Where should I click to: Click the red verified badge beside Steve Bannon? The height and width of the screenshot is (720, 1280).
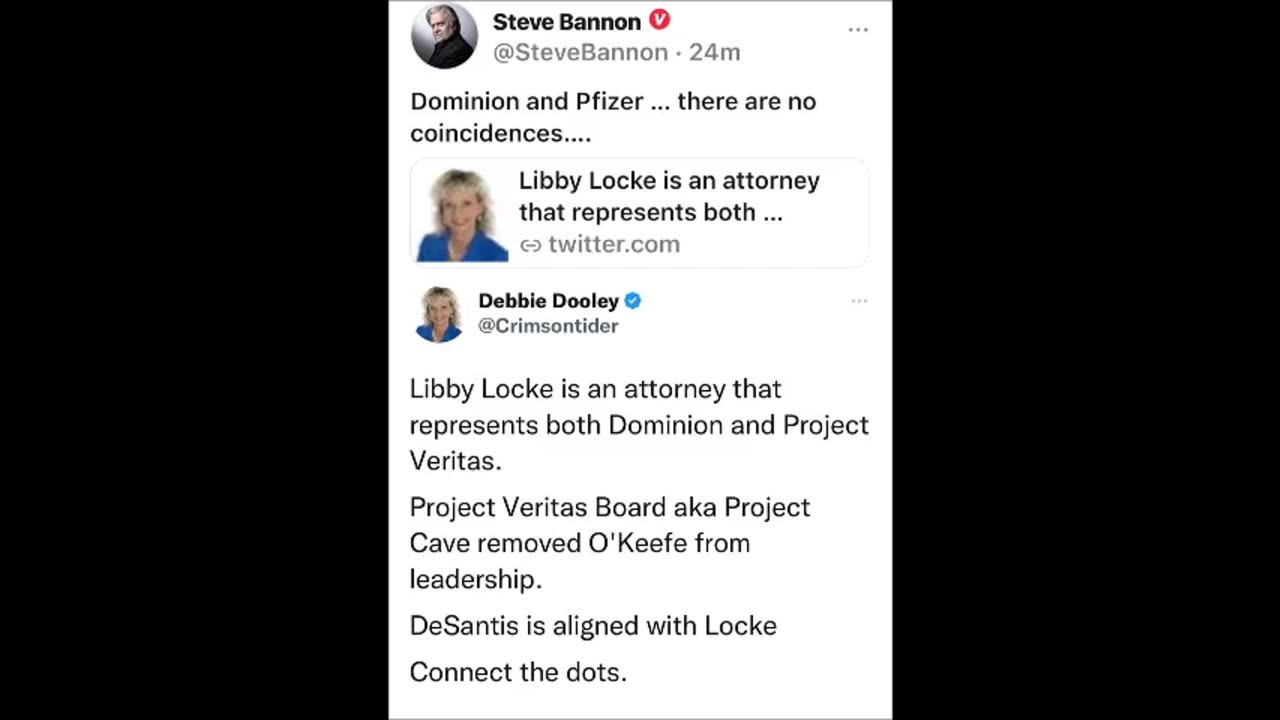pos(660,20)
